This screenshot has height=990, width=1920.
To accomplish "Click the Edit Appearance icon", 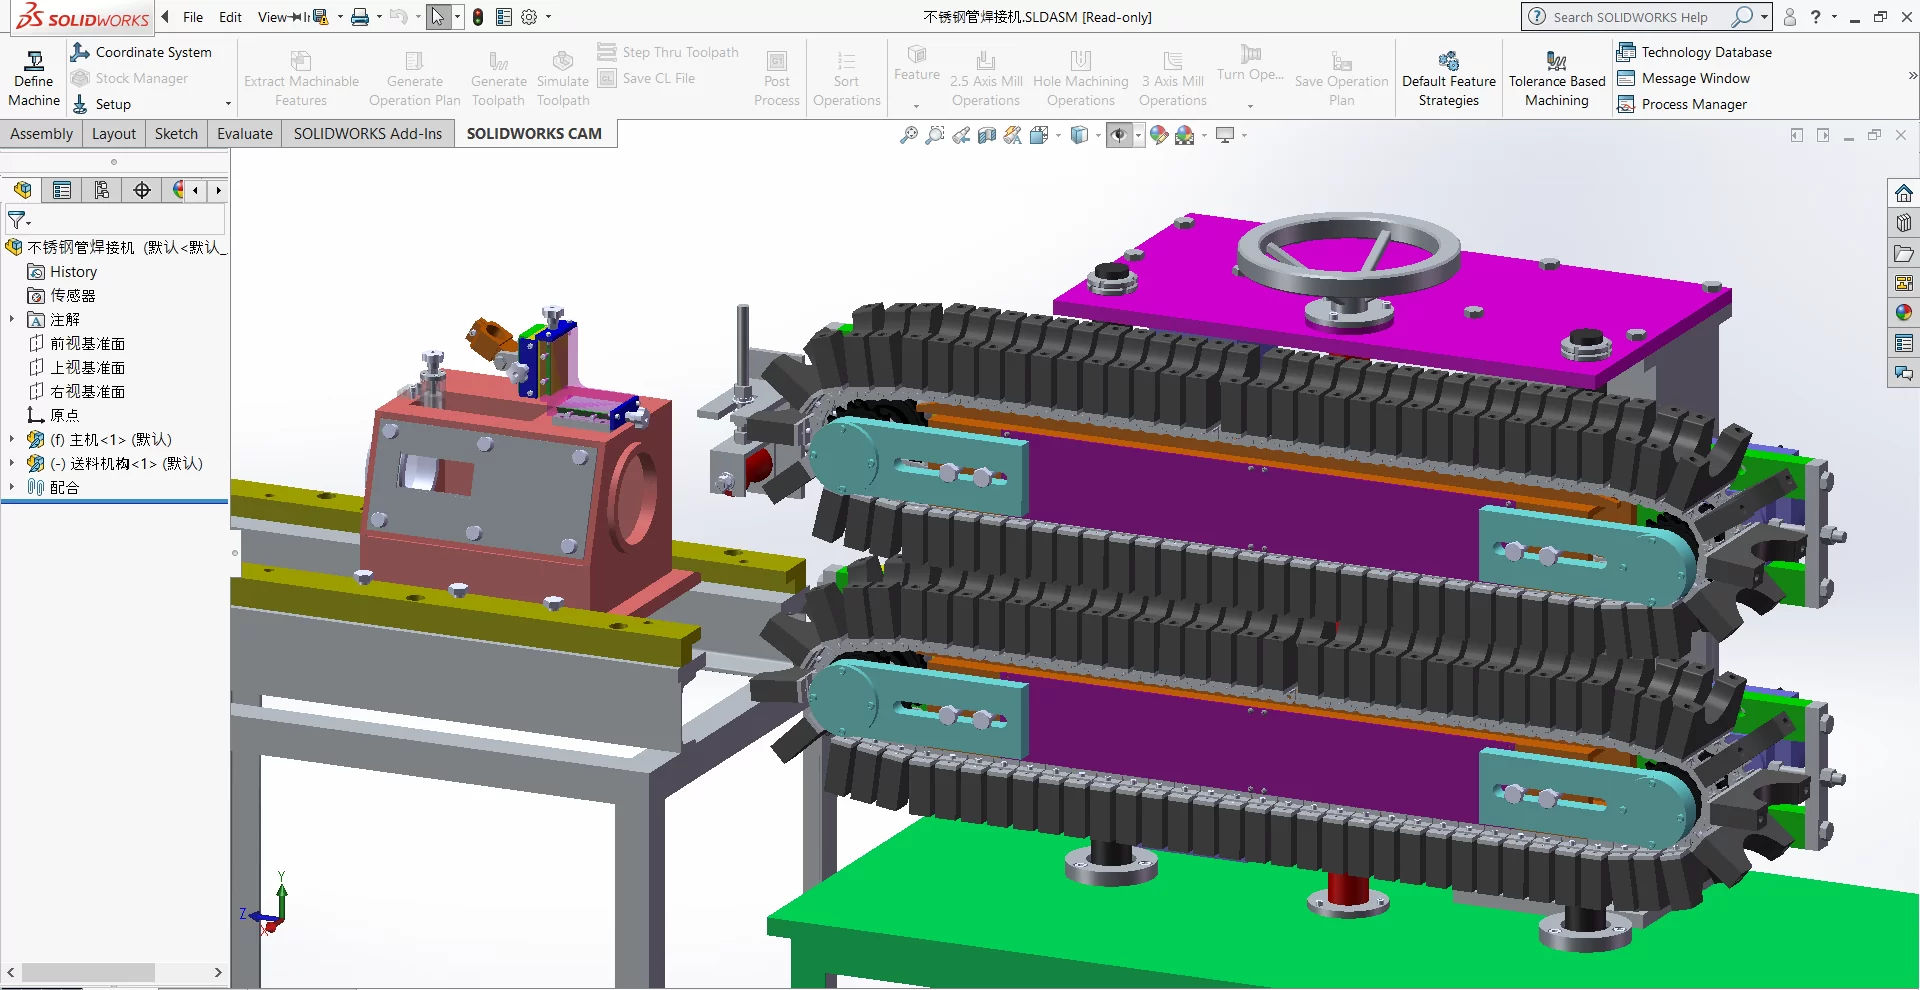I will pyautogui.click(x=1159, y=135).
